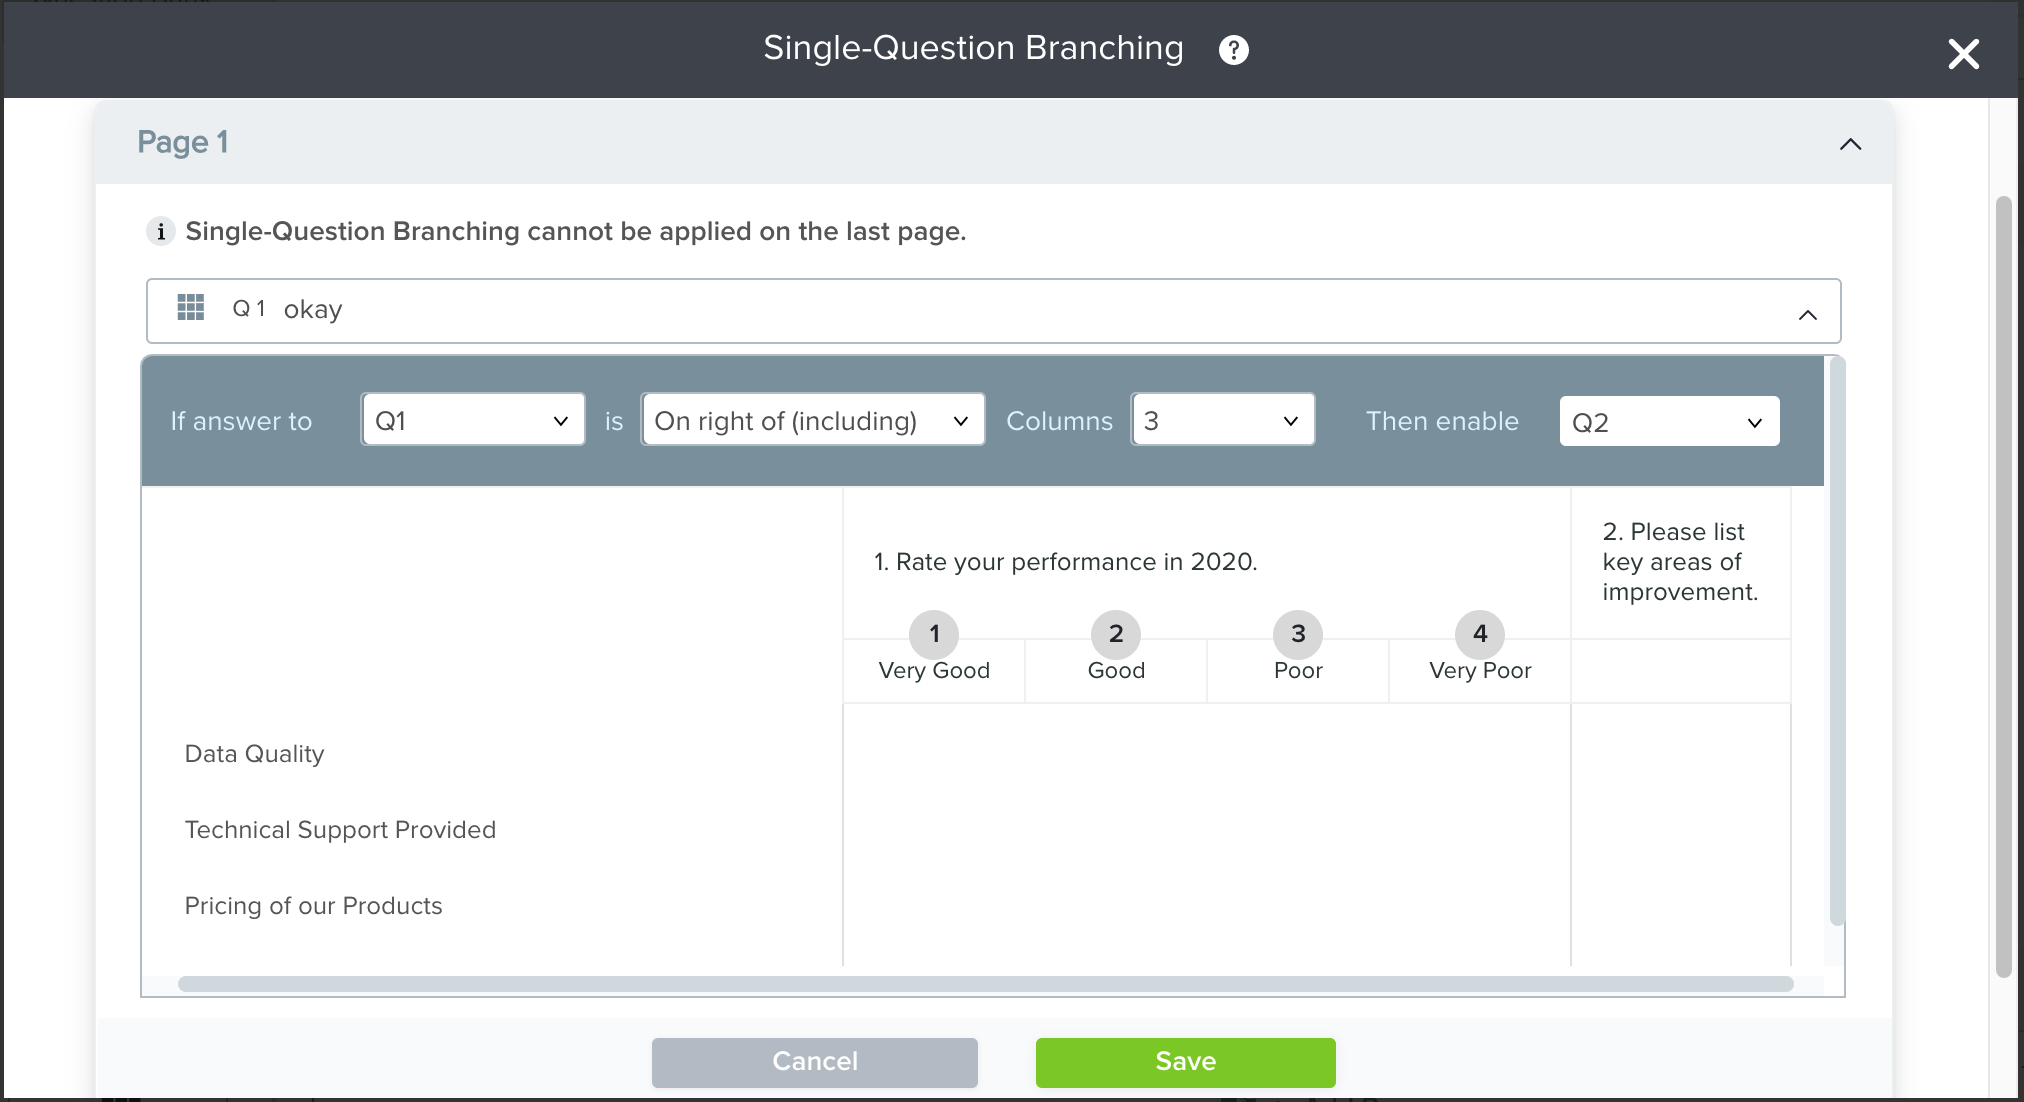Click the help question mark icon
The width and height of the screenshot is (2024, 1102).
point(1233,50)
